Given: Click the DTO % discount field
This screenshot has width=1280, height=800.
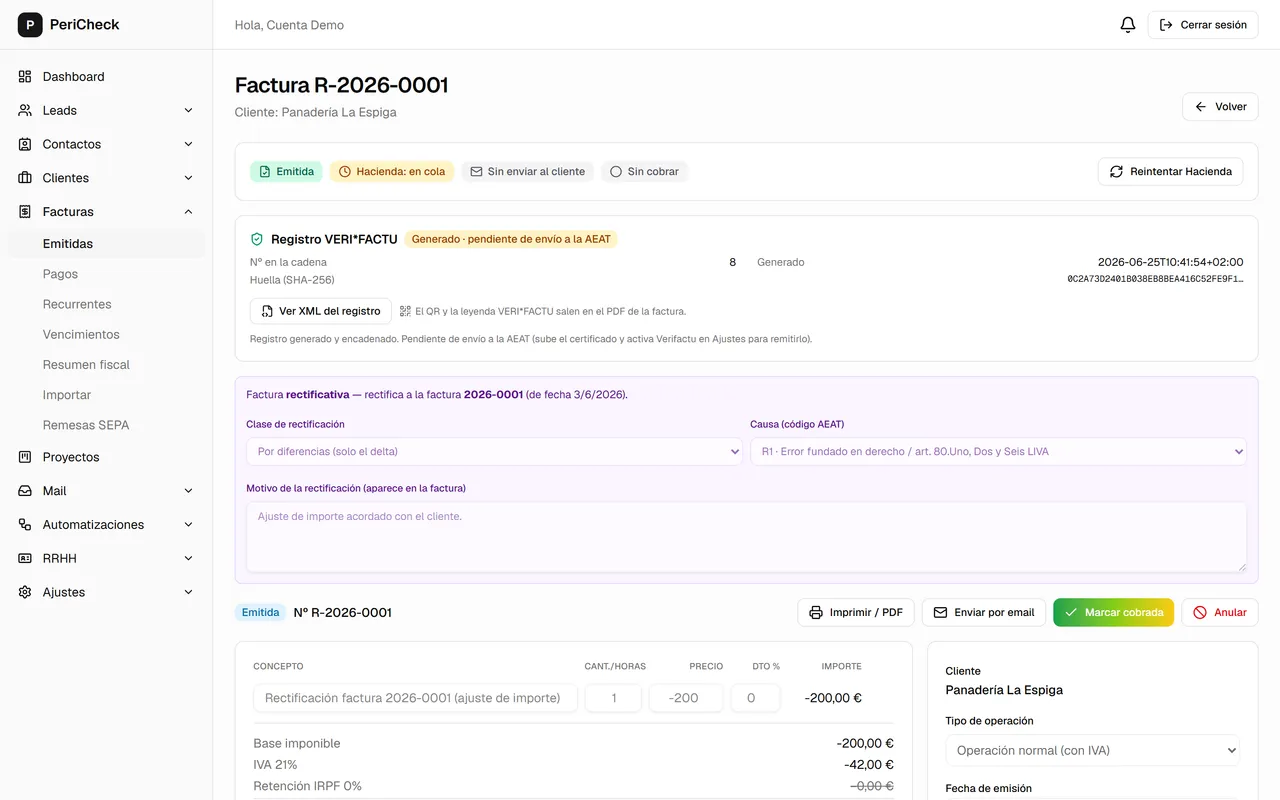Looking at the screenshot, I should (x=755, y=698).
